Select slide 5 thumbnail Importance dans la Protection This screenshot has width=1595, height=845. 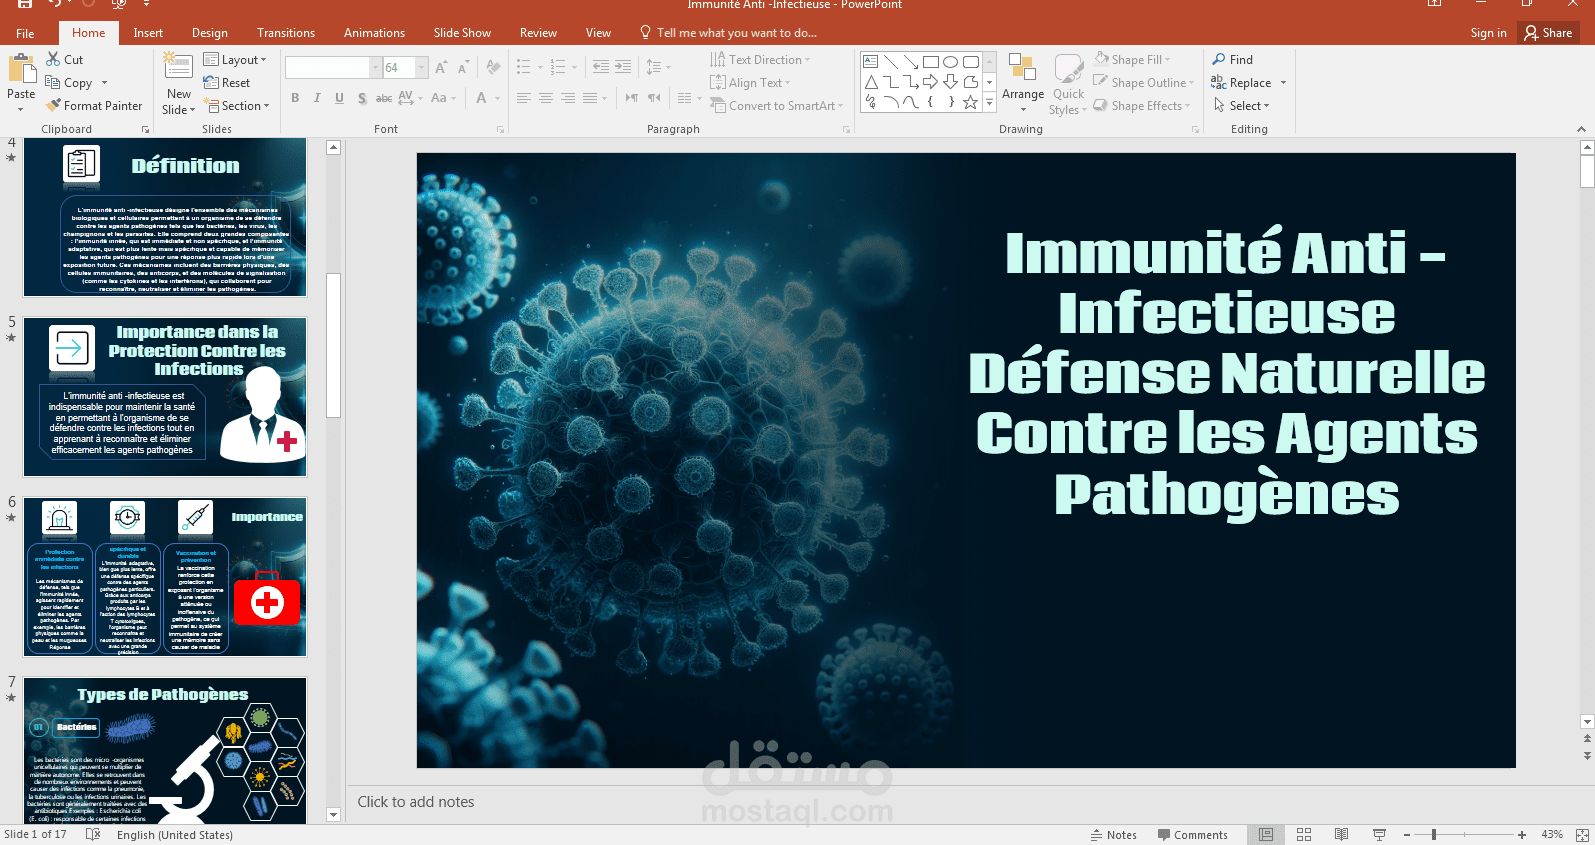(165, 397)
